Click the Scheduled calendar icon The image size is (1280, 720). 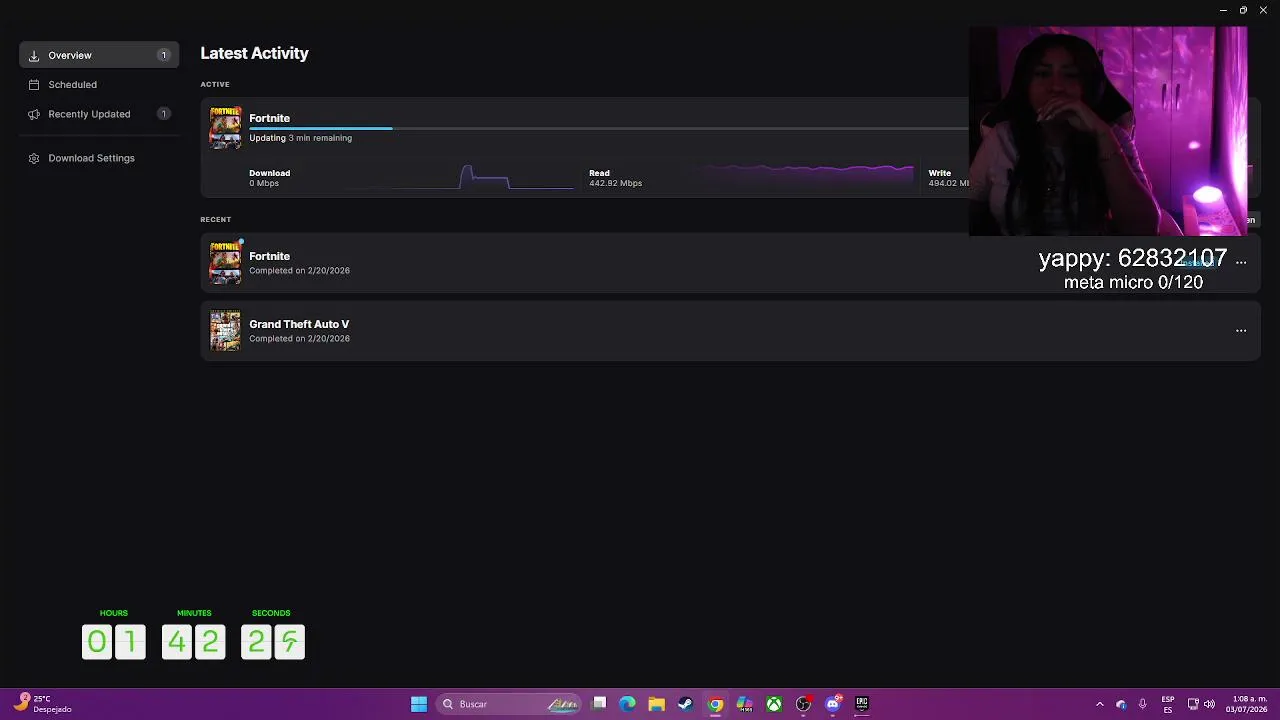click(34, 85)
